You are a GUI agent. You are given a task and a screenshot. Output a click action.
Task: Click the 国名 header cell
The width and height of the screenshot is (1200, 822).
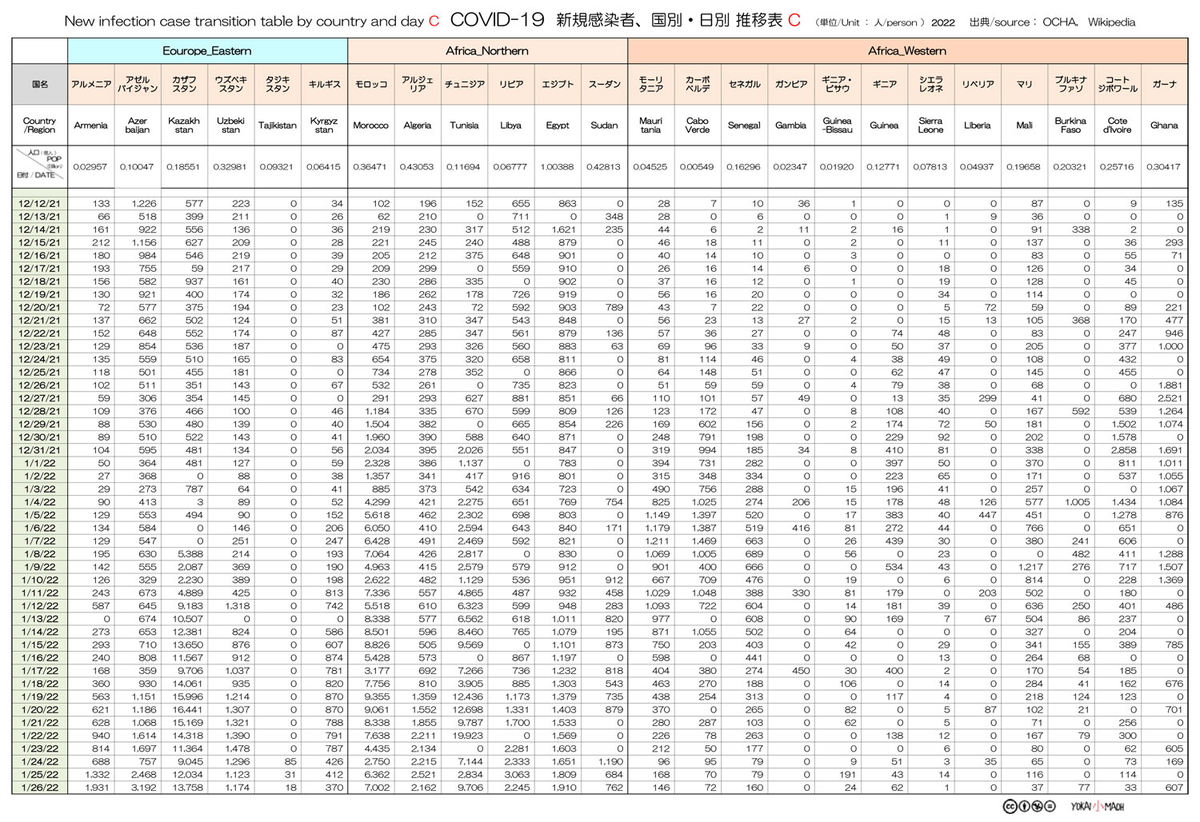click(41, 85)
